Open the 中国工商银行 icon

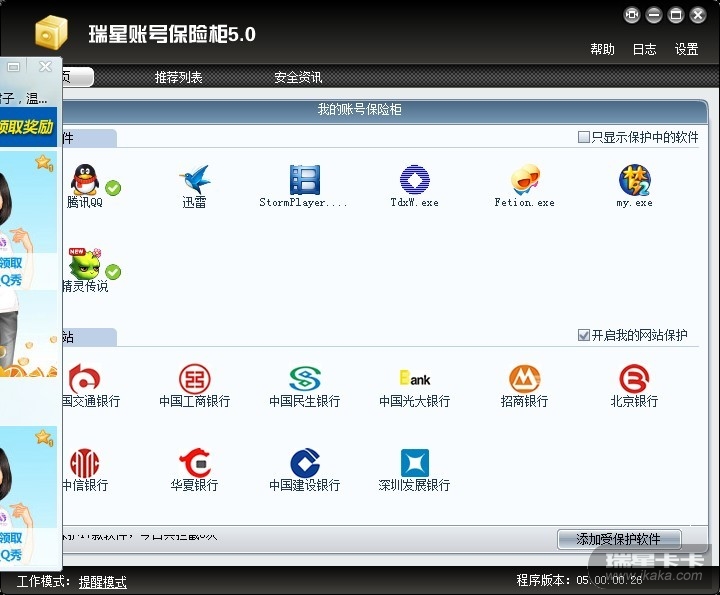195,379
